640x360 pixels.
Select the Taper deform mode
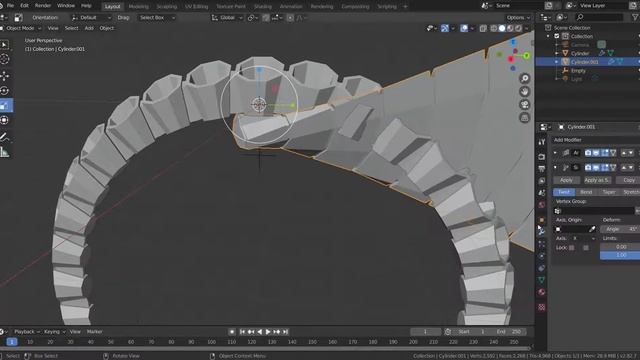pyautogui.click(x=608, y=192)
